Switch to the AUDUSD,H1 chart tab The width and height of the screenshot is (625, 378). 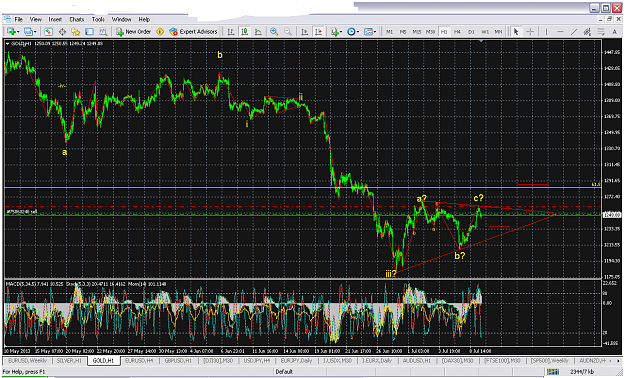(x=416, y=360)
